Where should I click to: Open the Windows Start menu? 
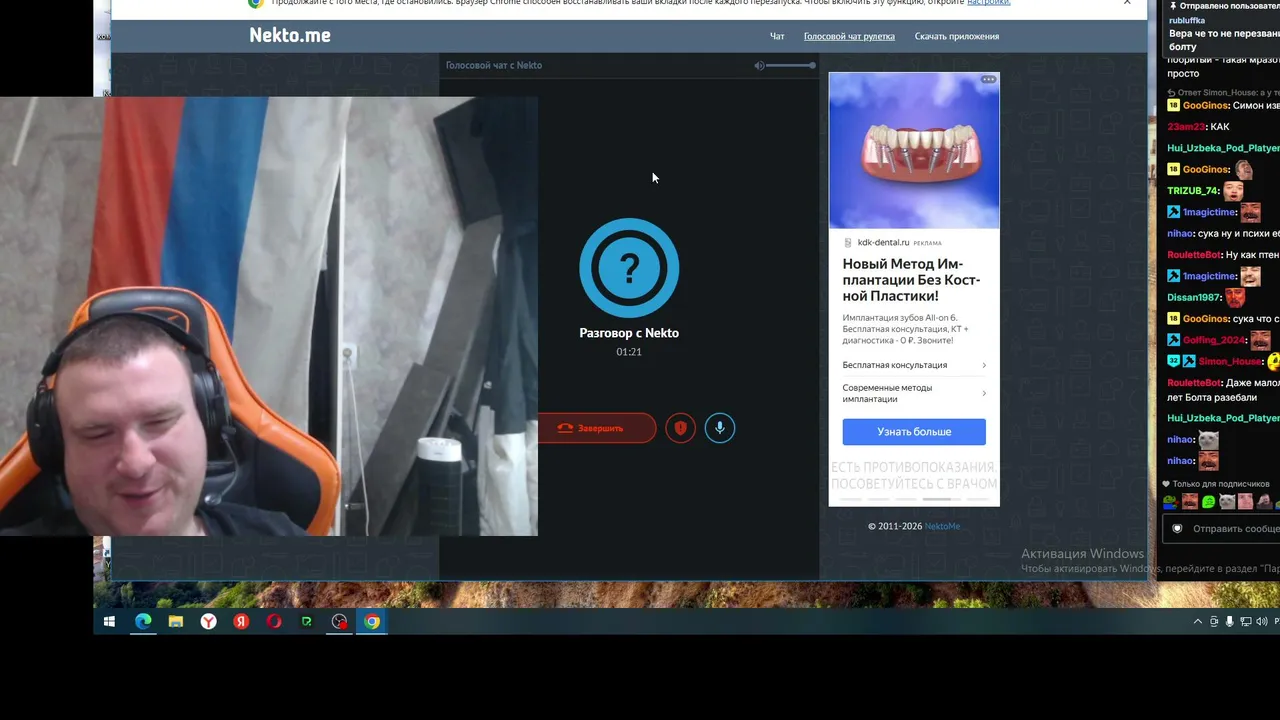click(x=110, y=621)
